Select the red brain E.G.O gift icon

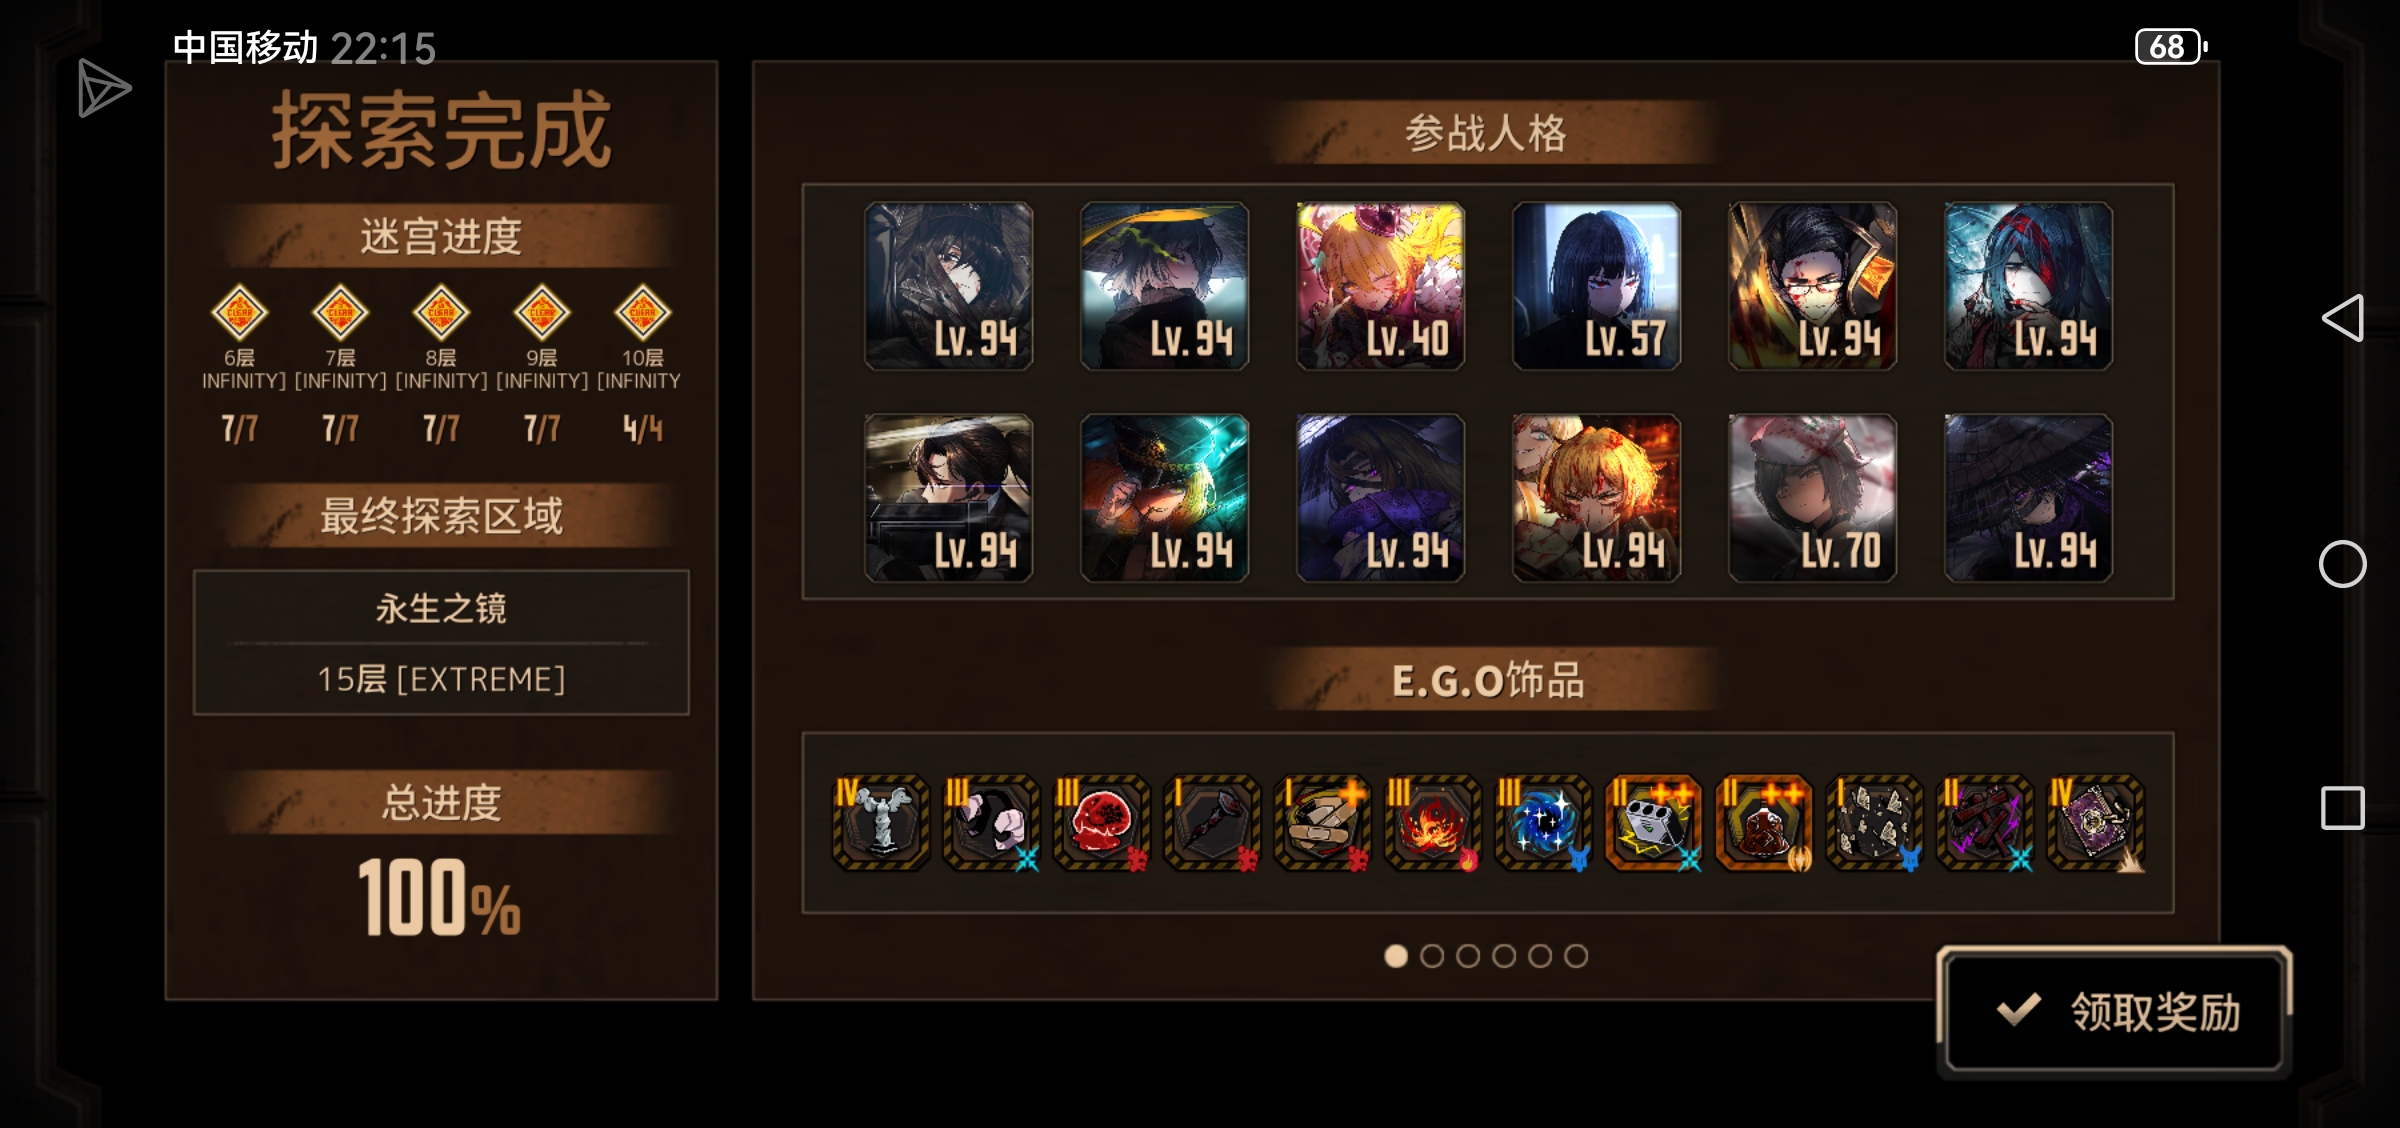pyautogui.click(x=1101, y=822)
